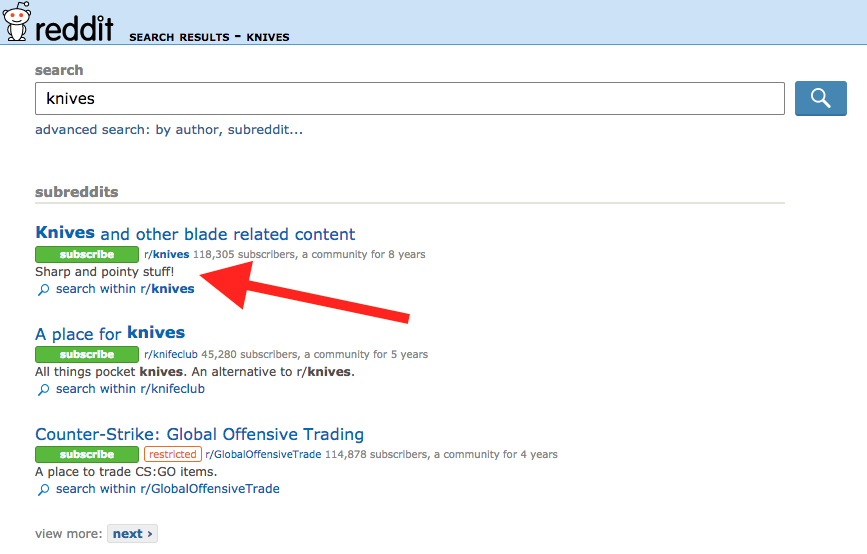Go to next page of results

(132, 534)
